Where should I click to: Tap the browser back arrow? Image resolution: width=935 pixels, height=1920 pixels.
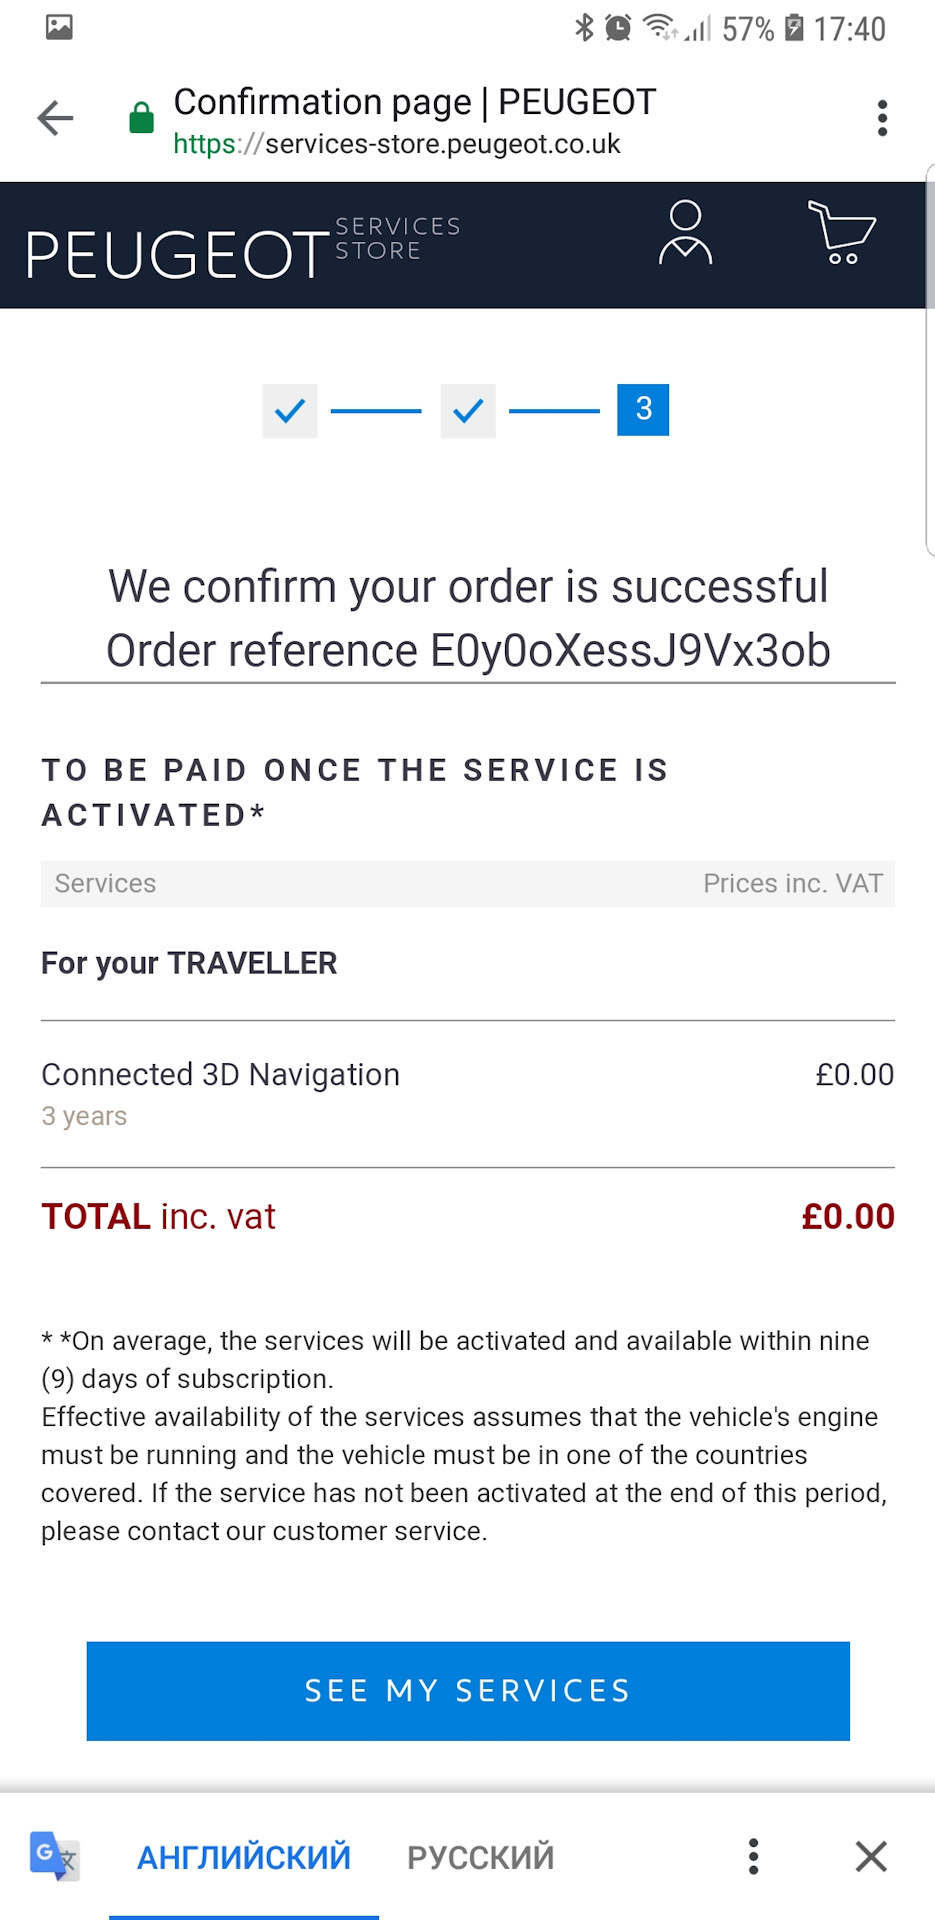(56, 118)
